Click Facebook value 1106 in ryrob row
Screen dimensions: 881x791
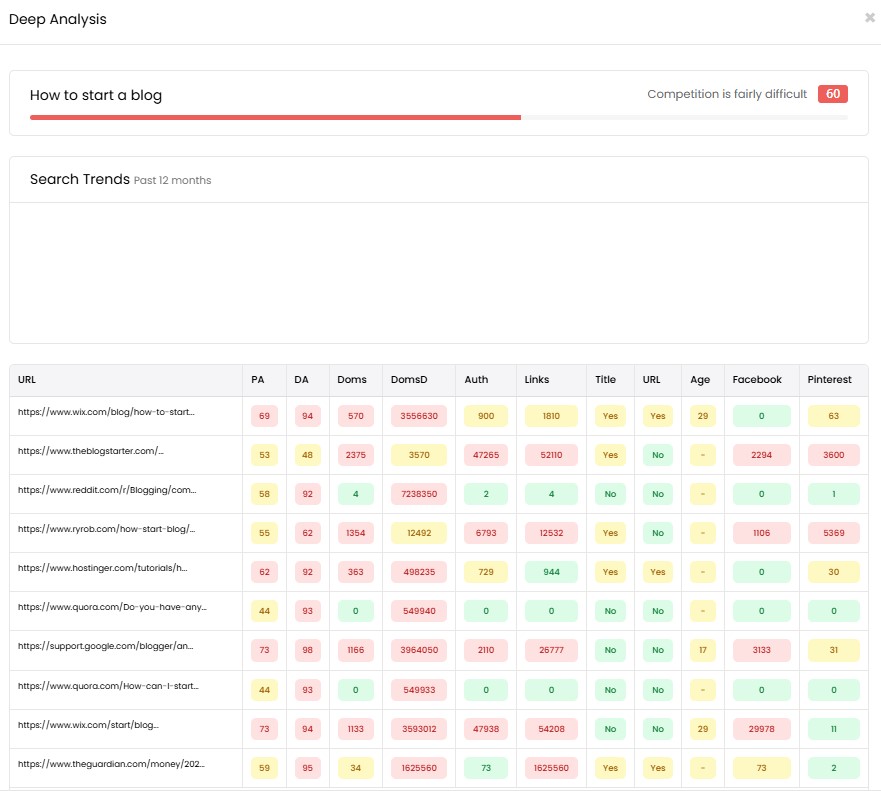(762, 533)
